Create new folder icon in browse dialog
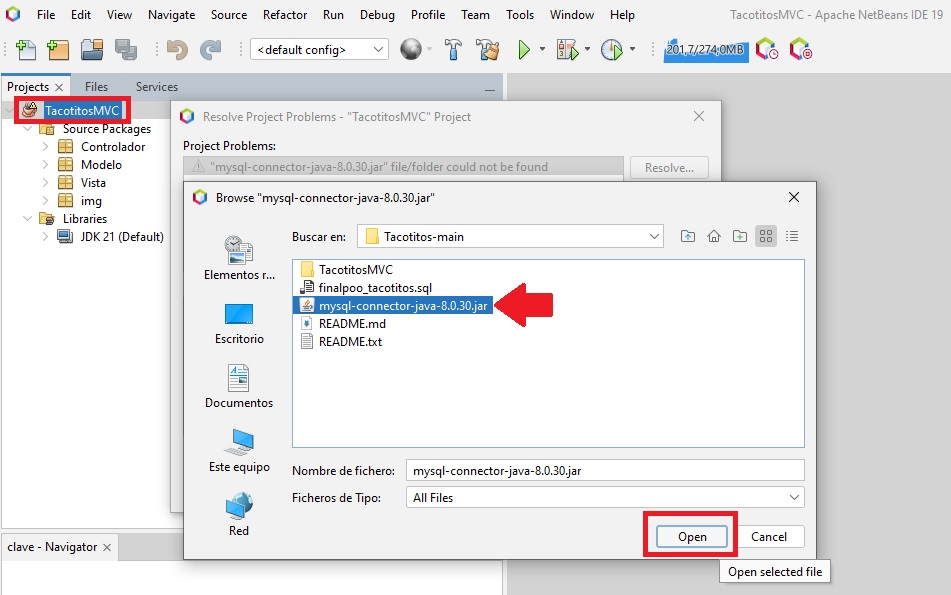 tap(740, 236)
